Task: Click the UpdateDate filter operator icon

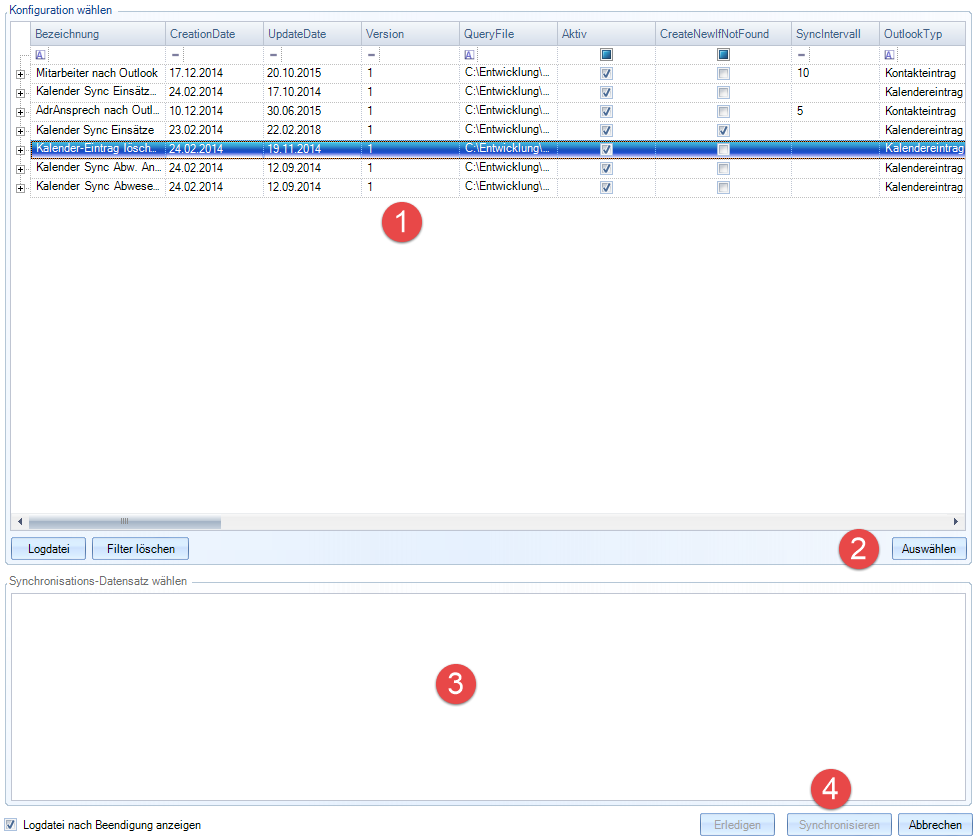Action: pos(274,55)
